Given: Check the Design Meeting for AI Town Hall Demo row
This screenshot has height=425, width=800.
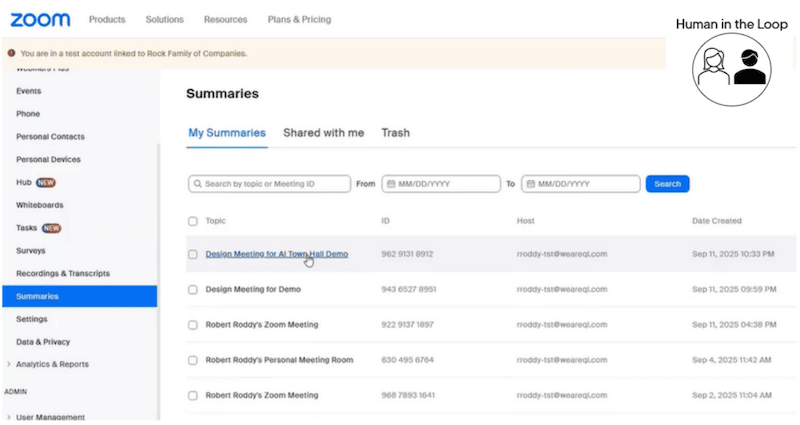Looking at the screenshot, I should 193,254.
